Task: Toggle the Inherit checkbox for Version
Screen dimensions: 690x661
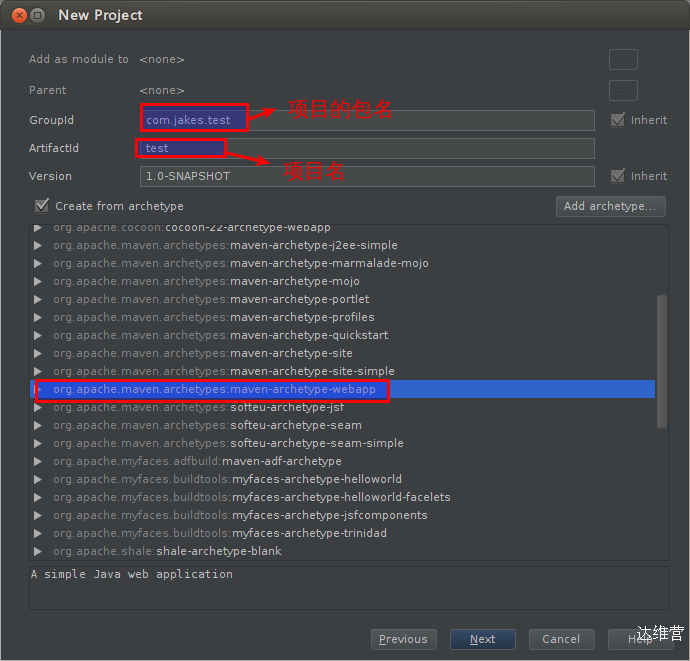Action: click(x=617, y=176)
